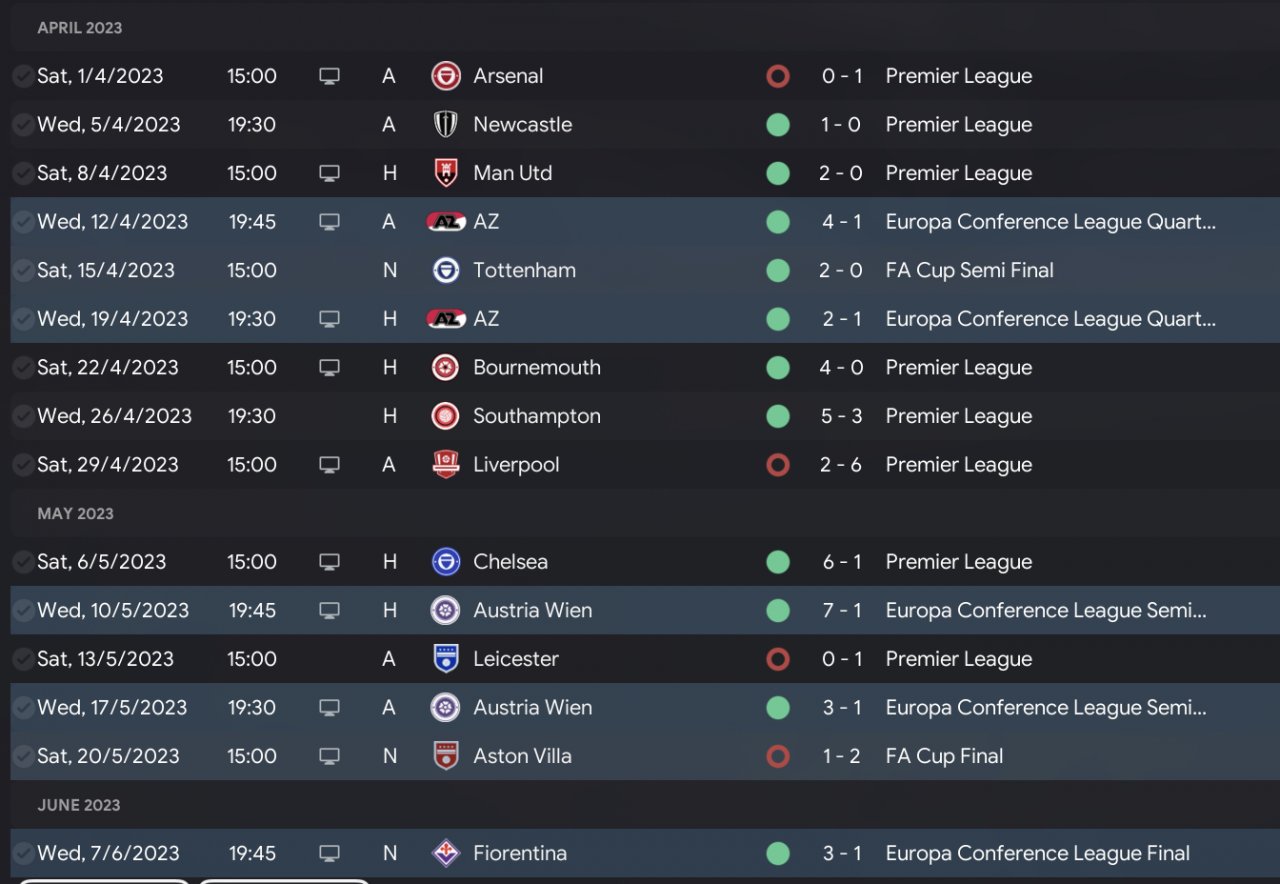Viewport: 1280px width, 884px height.
Task: Click the Liverpool club badge
Action: pos(445,465)
